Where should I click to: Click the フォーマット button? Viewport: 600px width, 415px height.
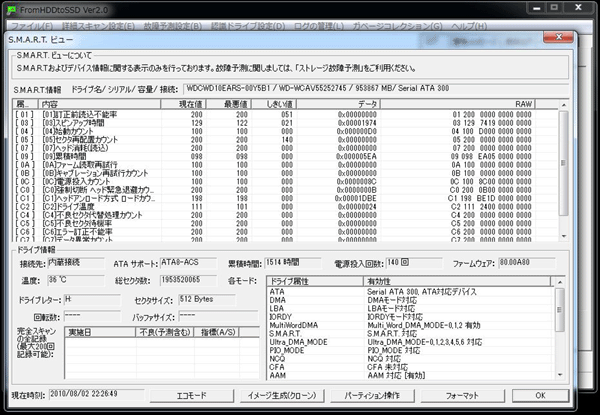(463, 395)
